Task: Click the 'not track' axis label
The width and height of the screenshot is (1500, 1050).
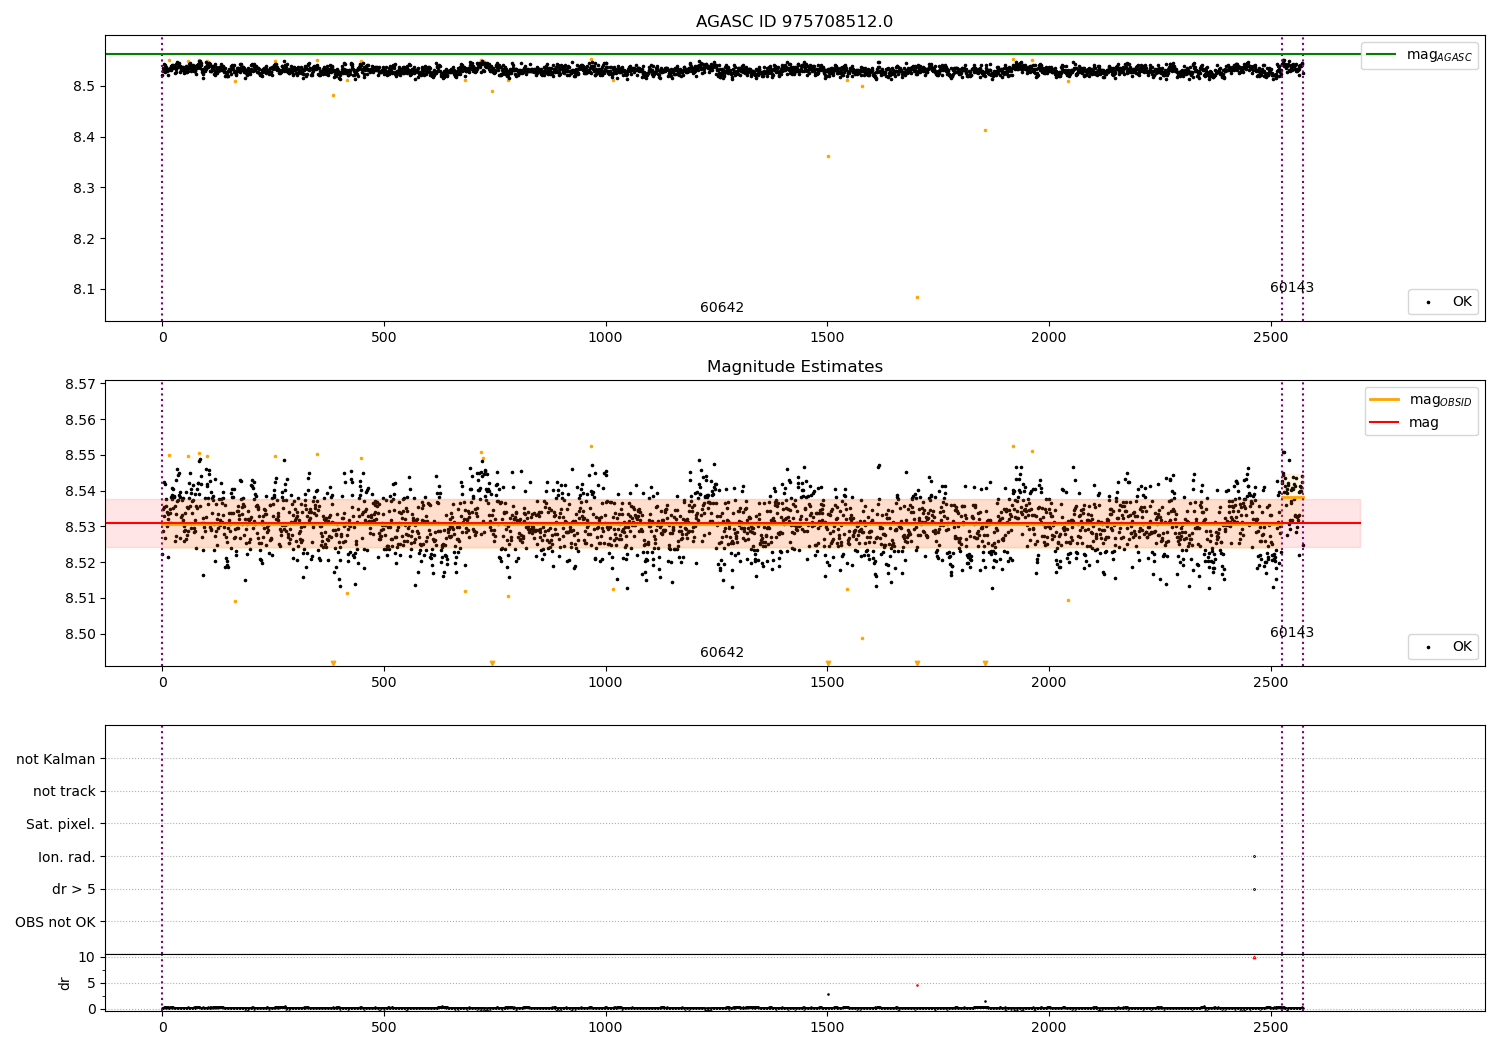Action: coord(64,792)
